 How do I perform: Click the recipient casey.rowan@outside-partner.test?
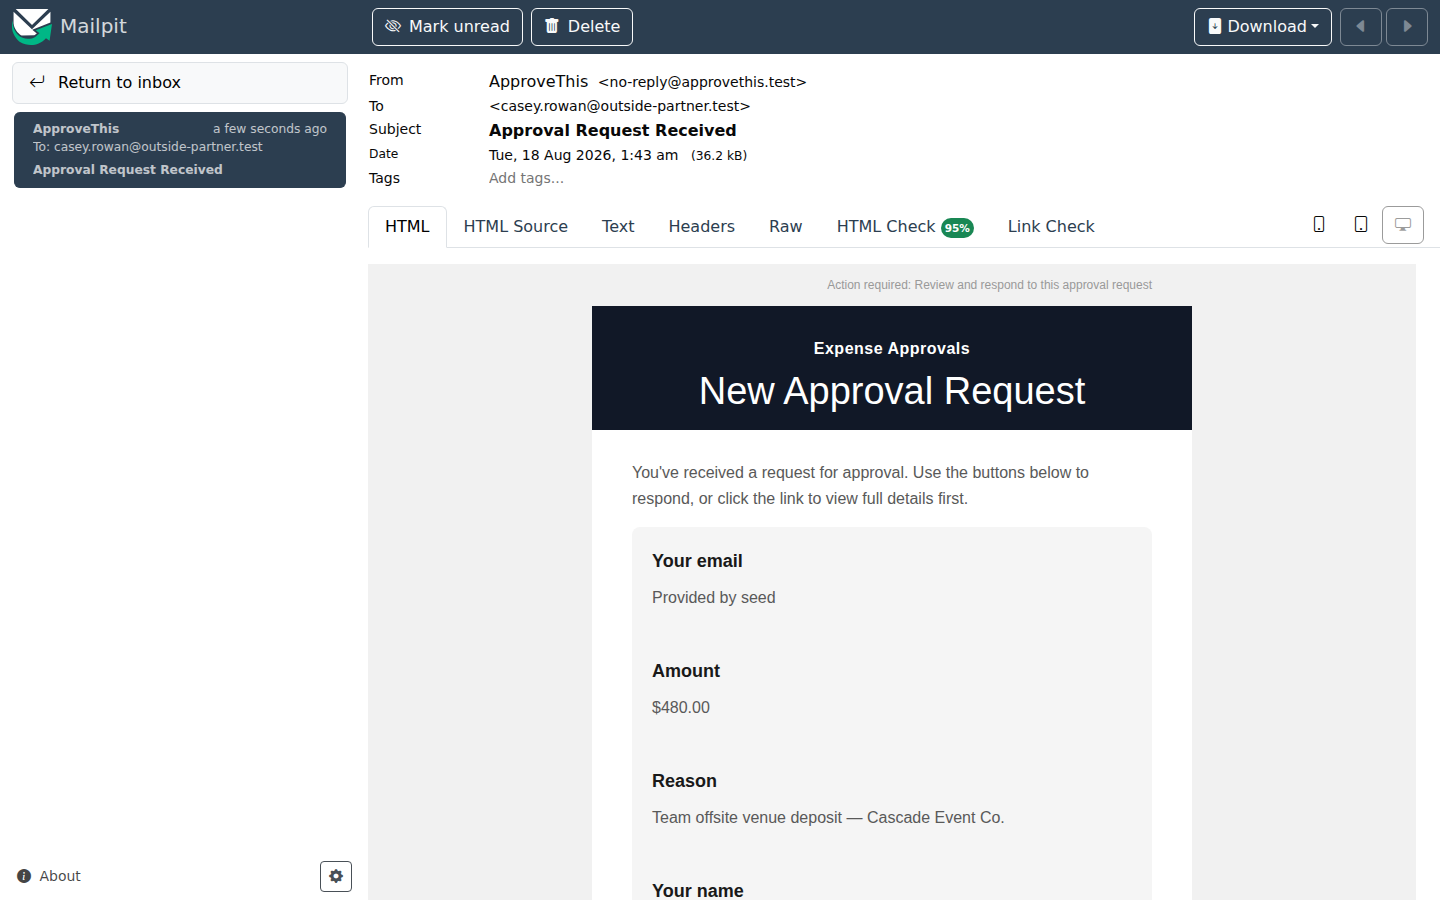[619, 106]
